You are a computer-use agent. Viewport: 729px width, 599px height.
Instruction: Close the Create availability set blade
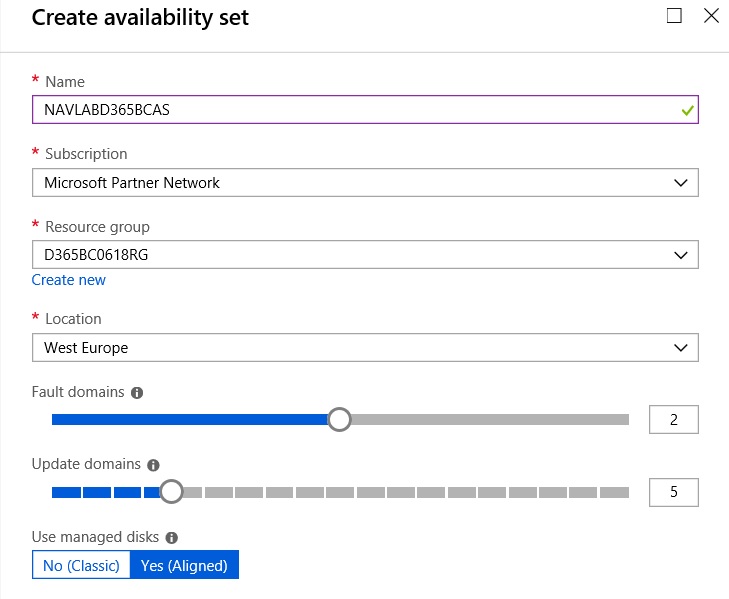[711, 16]
